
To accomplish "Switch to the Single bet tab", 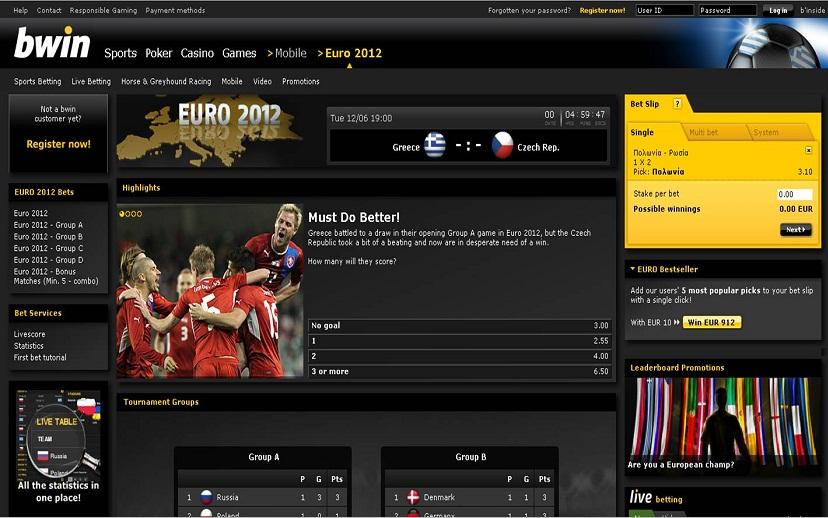I will [x=642, y=133].
